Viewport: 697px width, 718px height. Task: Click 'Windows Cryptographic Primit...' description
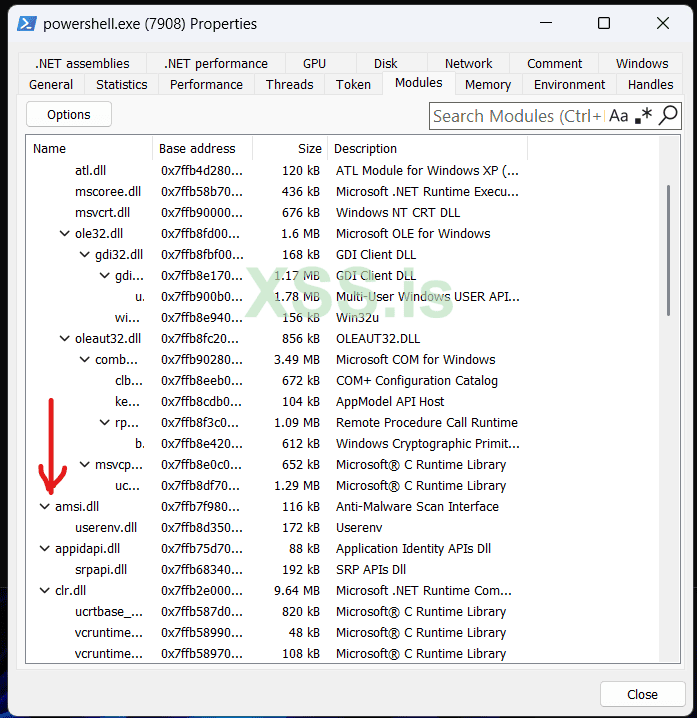[428, 444]
